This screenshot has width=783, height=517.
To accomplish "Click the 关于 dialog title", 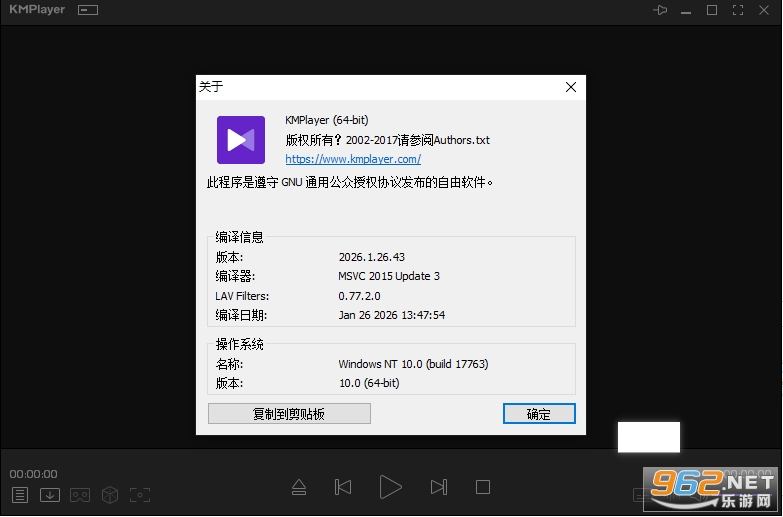I will 211,86.
